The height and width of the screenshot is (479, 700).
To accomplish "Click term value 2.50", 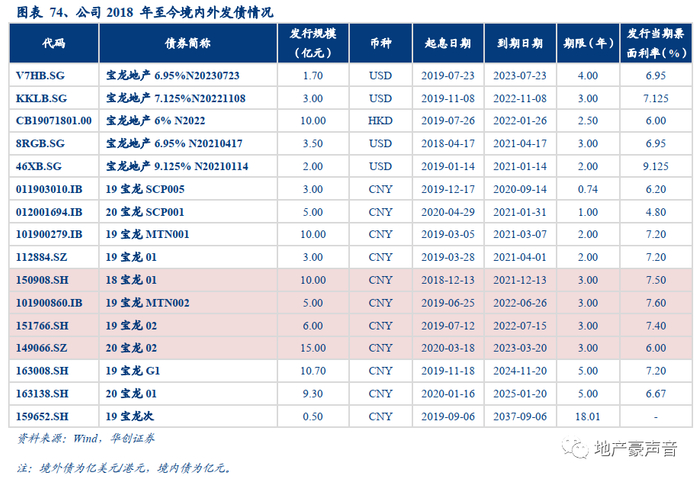I will 588,121.
